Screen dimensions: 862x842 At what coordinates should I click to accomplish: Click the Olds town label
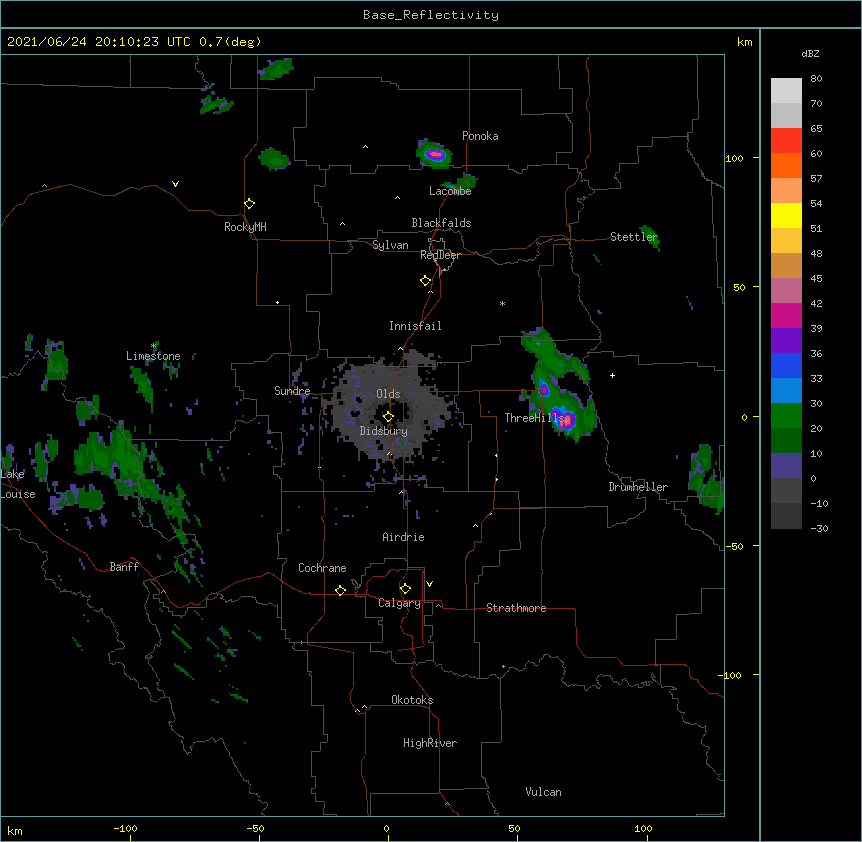[x=388, y=394]
